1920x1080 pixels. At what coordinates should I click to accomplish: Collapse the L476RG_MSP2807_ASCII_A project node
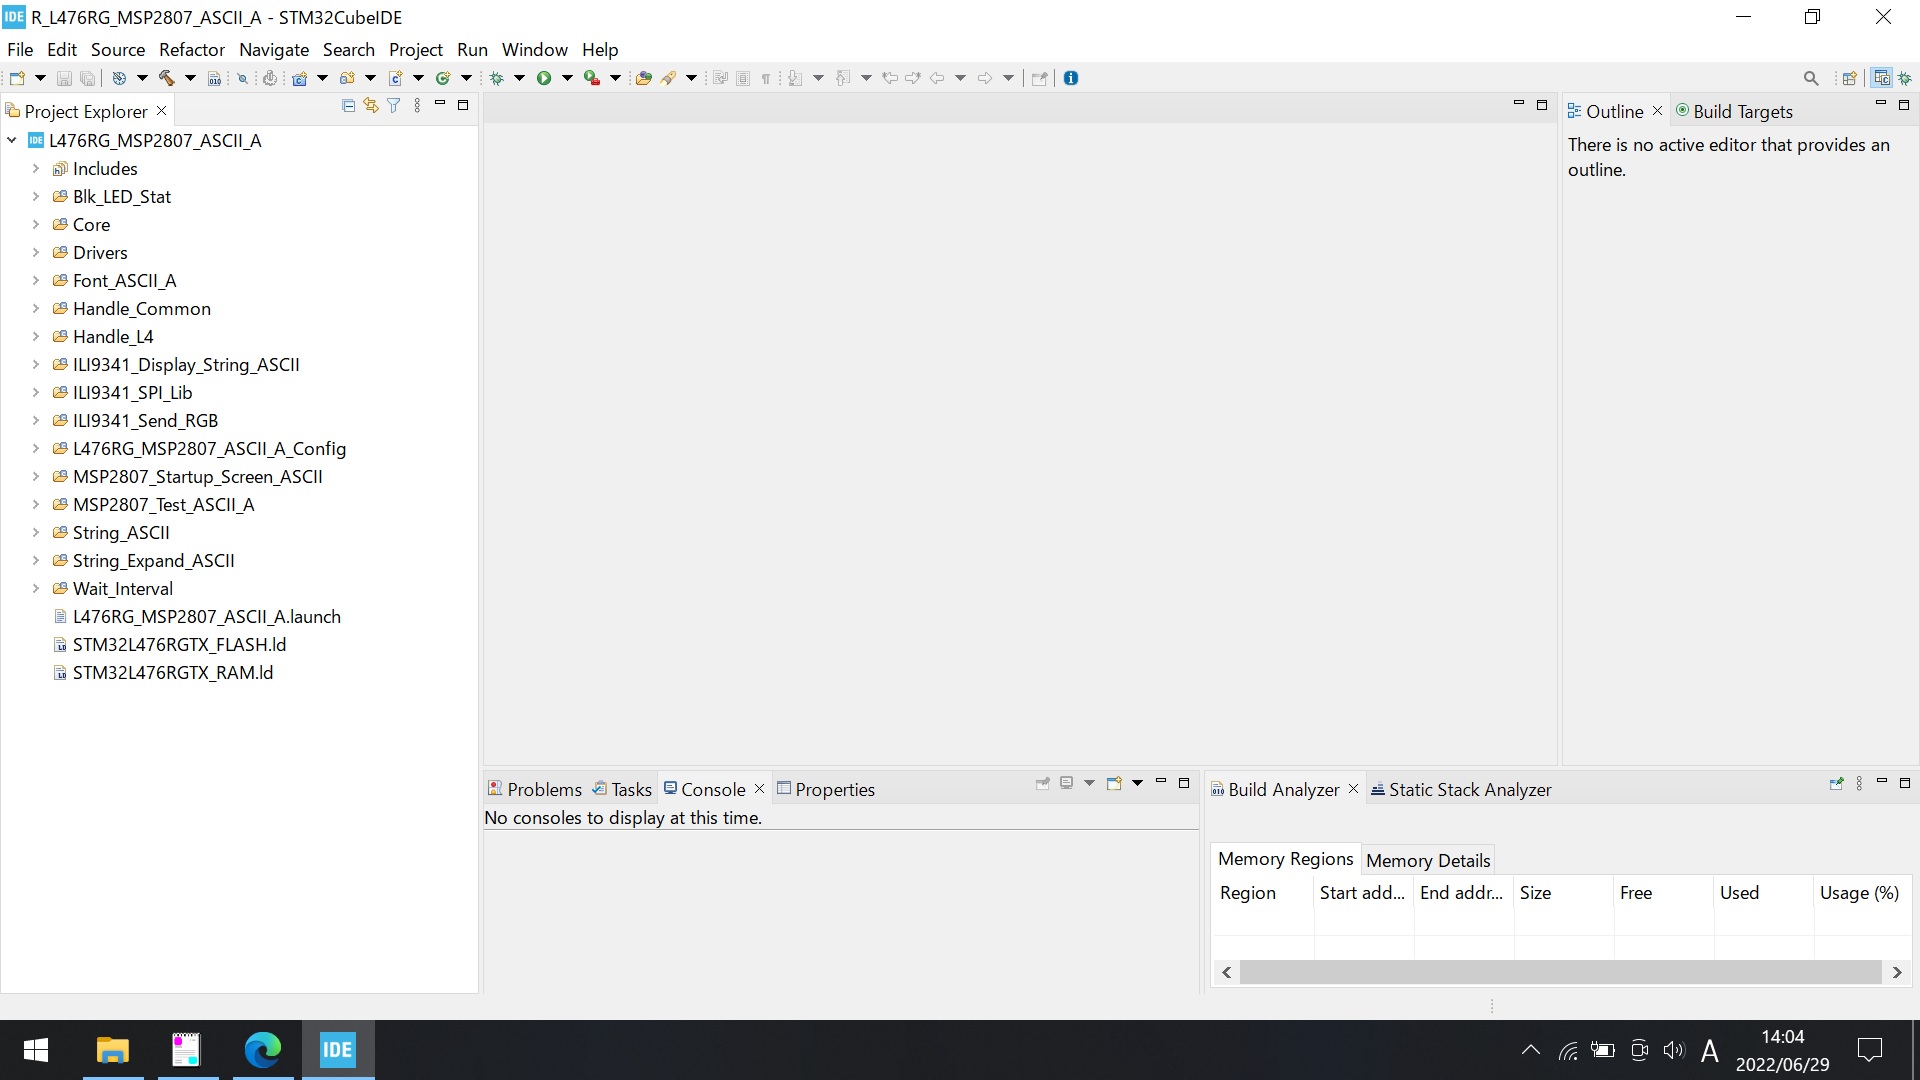click(x=12, y=141)
